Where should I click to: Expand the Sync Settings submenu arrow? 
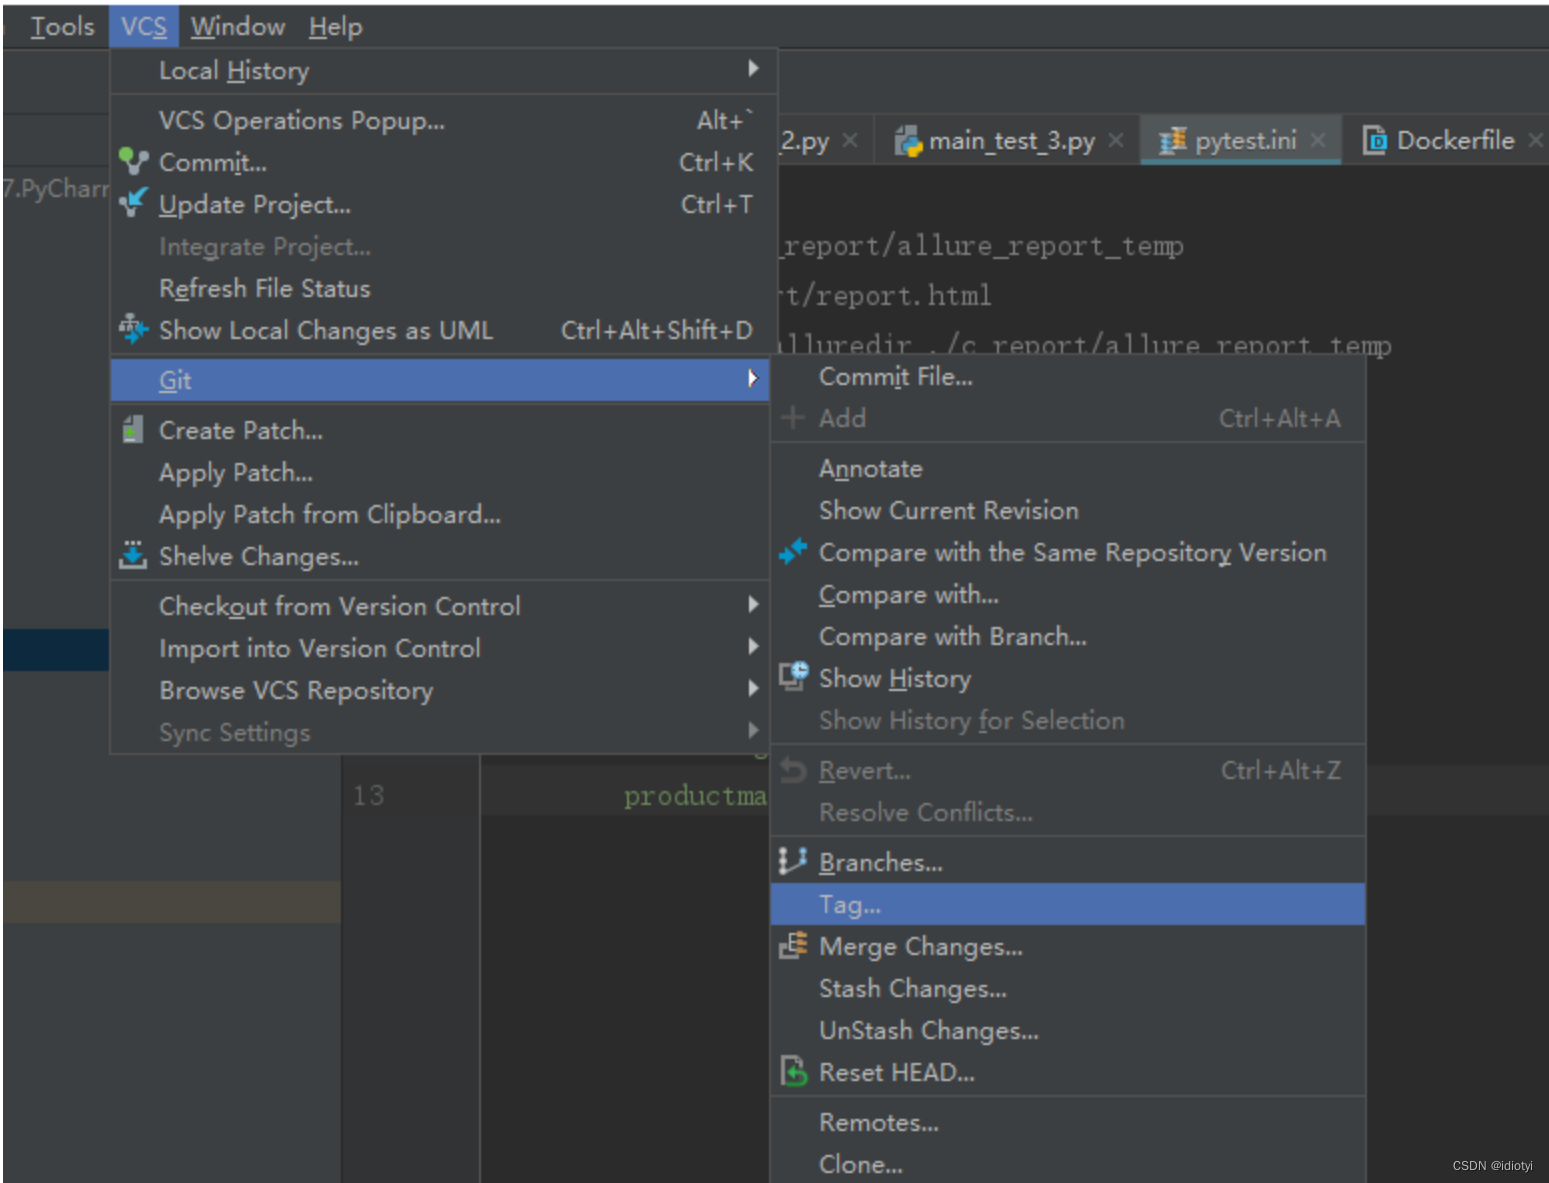[x=753, y=730]
